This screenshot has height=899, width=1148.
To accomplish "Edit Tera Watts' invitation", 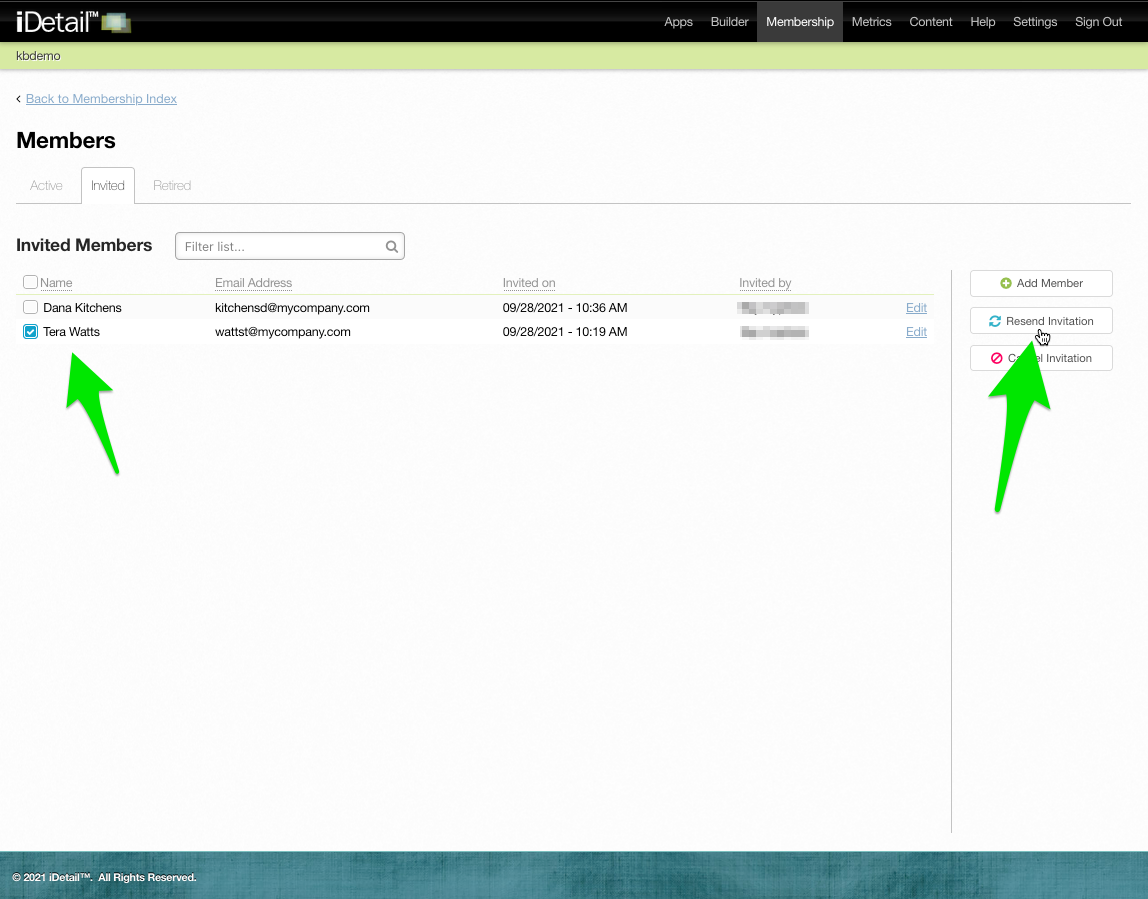I will (x=916, y=332).
